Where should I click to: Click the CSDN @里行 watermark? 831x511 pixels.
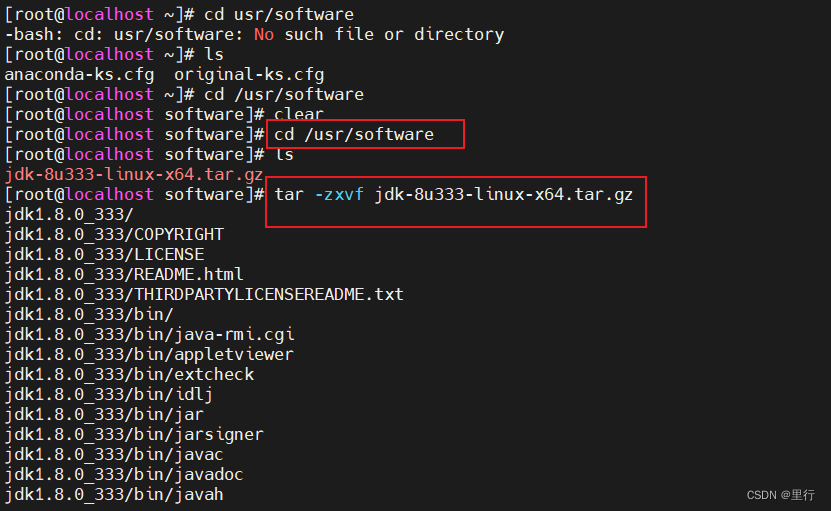coord(783,495)
